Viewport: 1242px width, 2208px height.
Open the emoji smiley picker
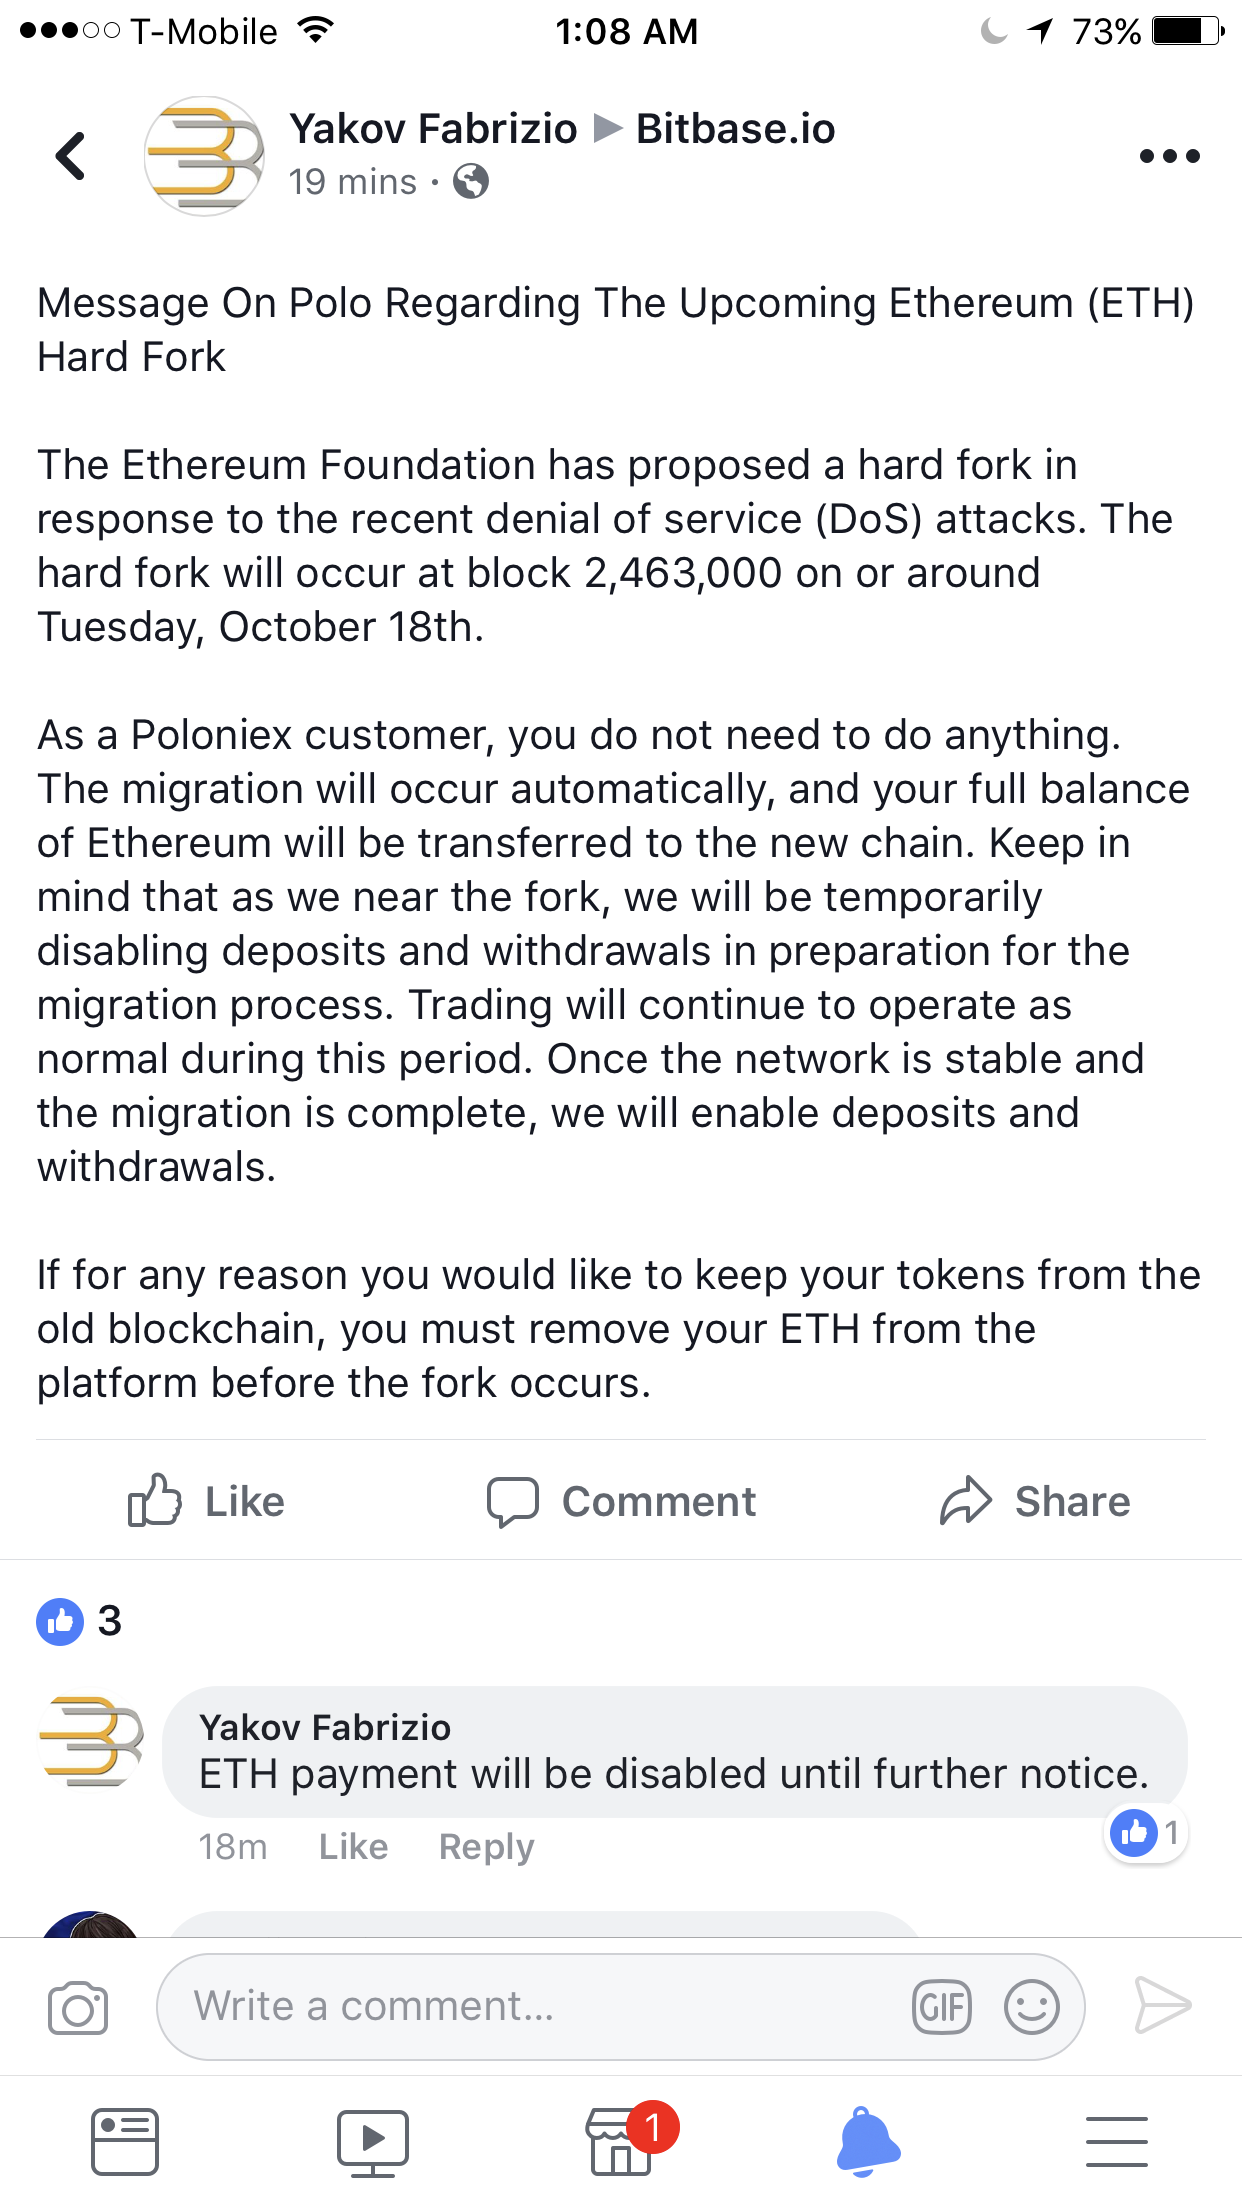click(1031, 2007)
